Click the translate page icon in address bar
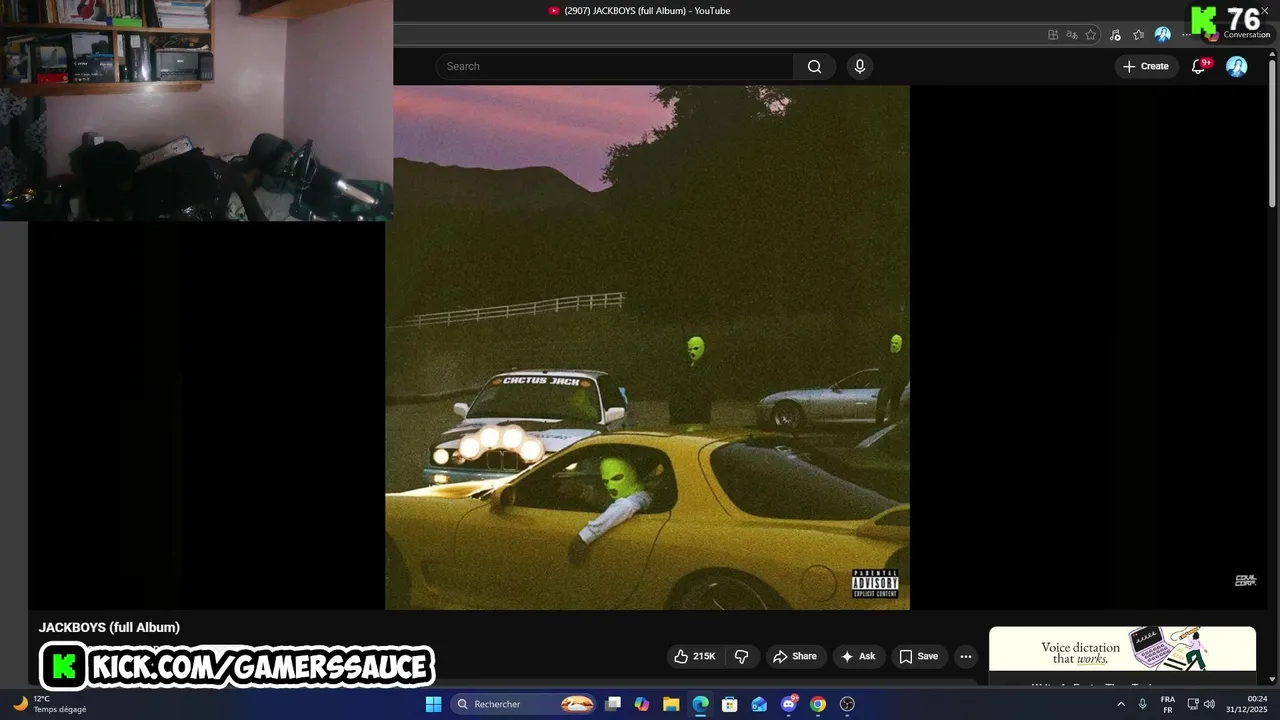This screenshot has width=1280, height=720. [x=1072, y=34]
